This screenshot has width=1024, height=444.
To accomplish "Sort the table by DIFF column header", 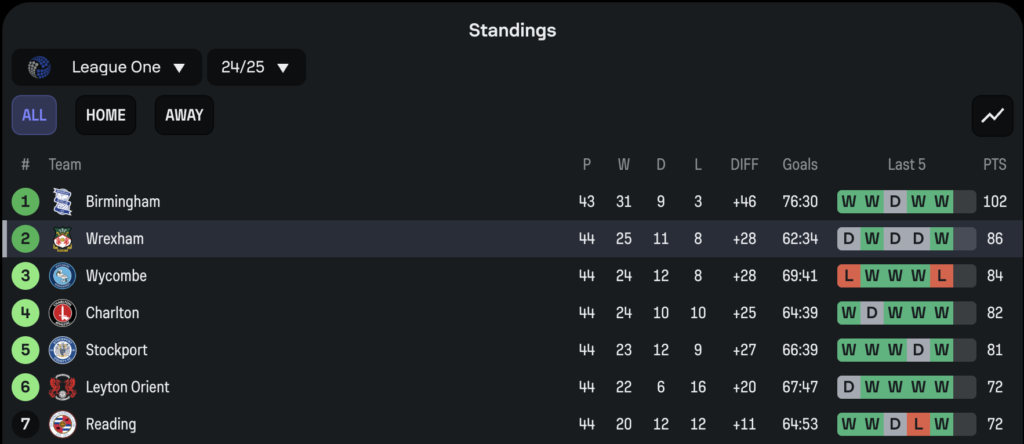I will (744, 165).
